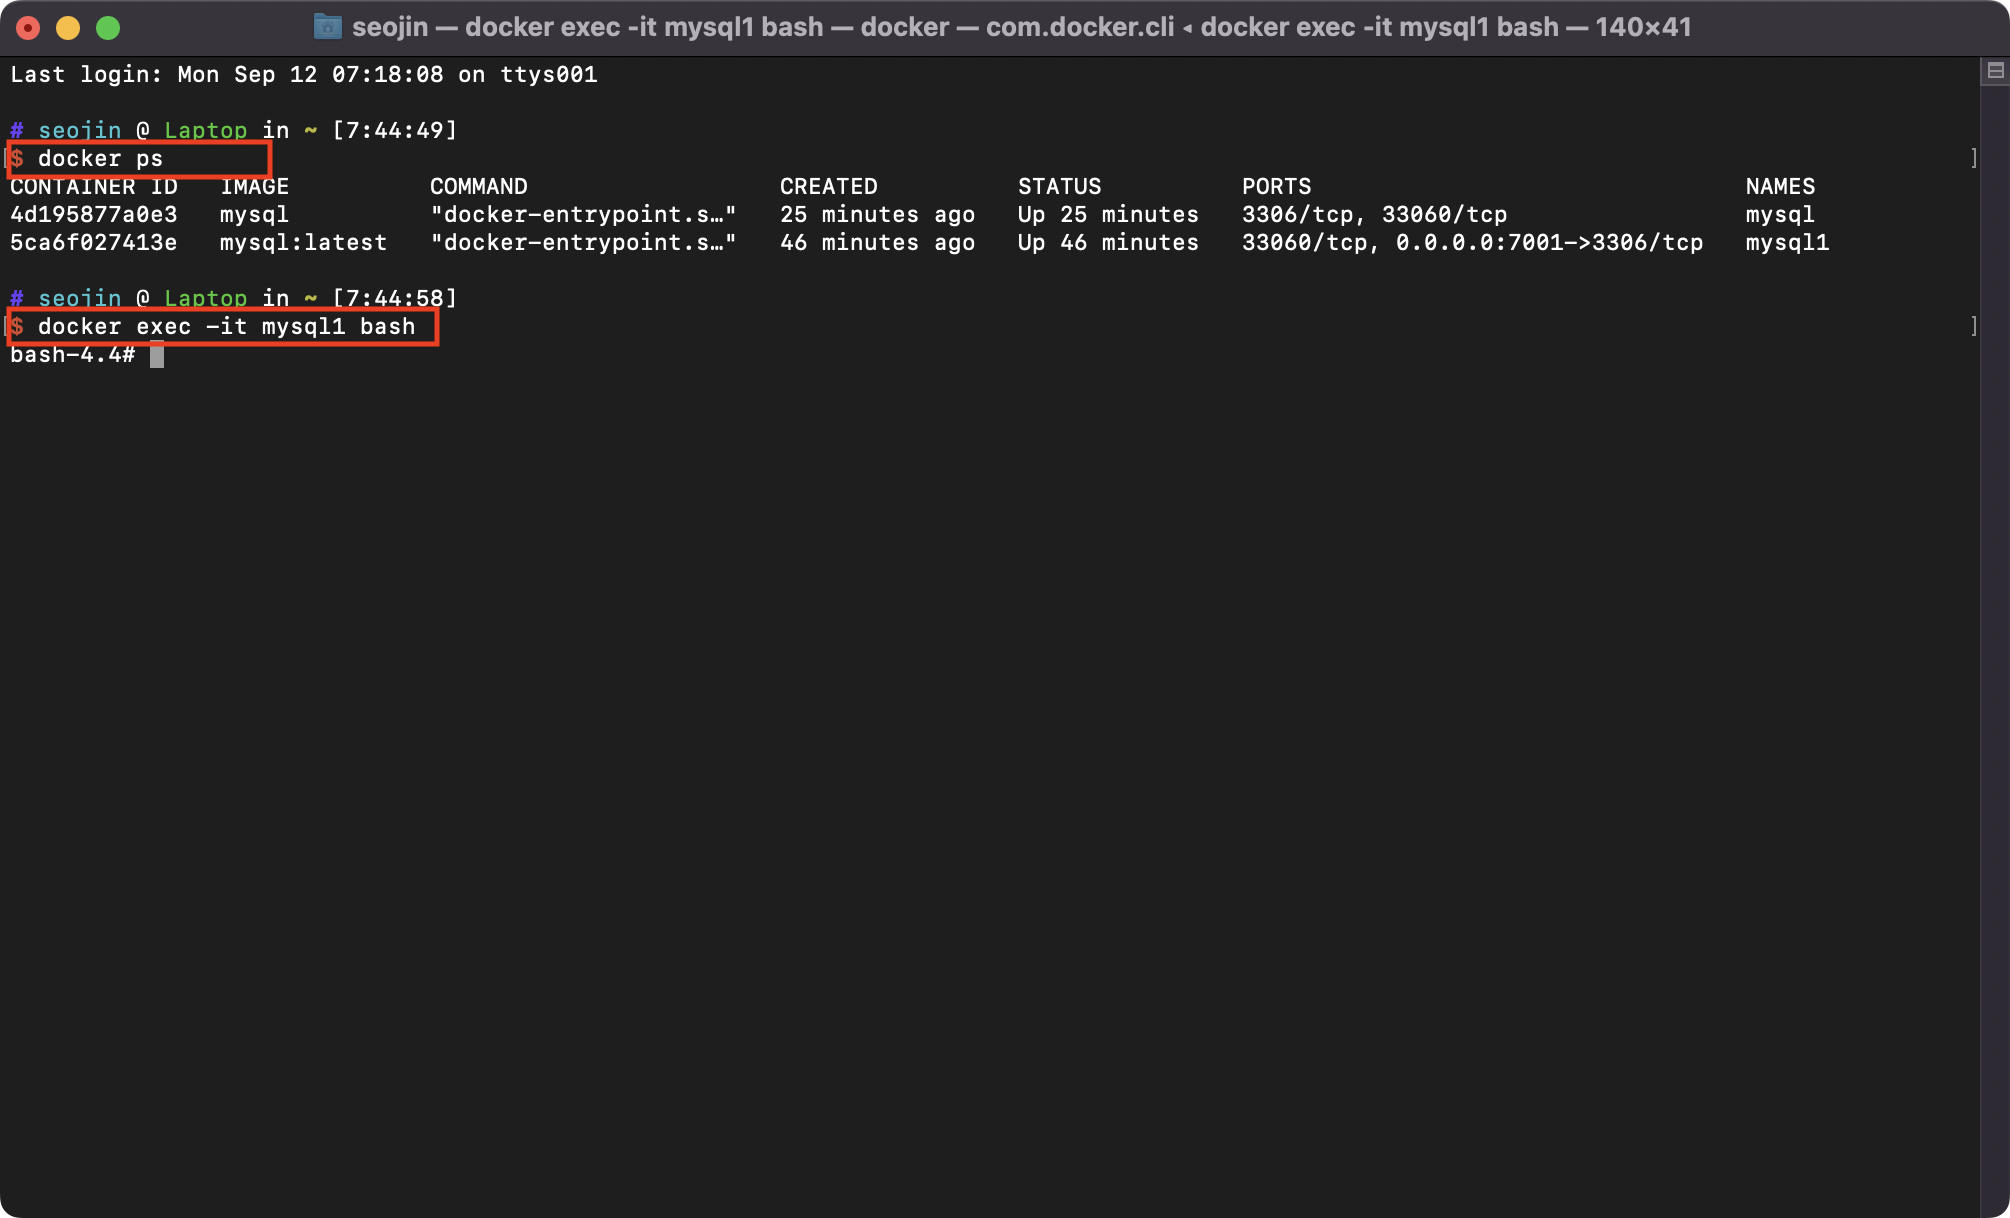The height and width of the screenshot is (1218, 2010).
Task: Click the 'mysql1' name in NAMES column
Action: (1787, 243)
